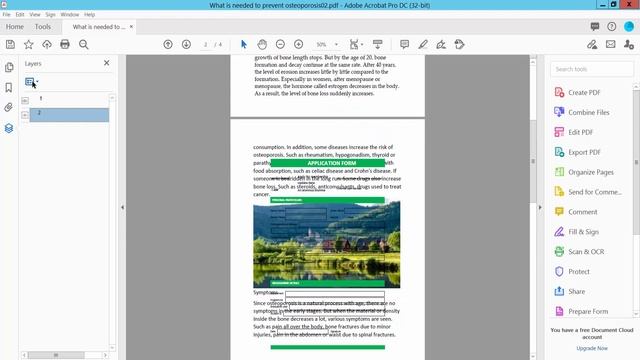
Task: Open the fit page options tool
Action: [356, 44]
